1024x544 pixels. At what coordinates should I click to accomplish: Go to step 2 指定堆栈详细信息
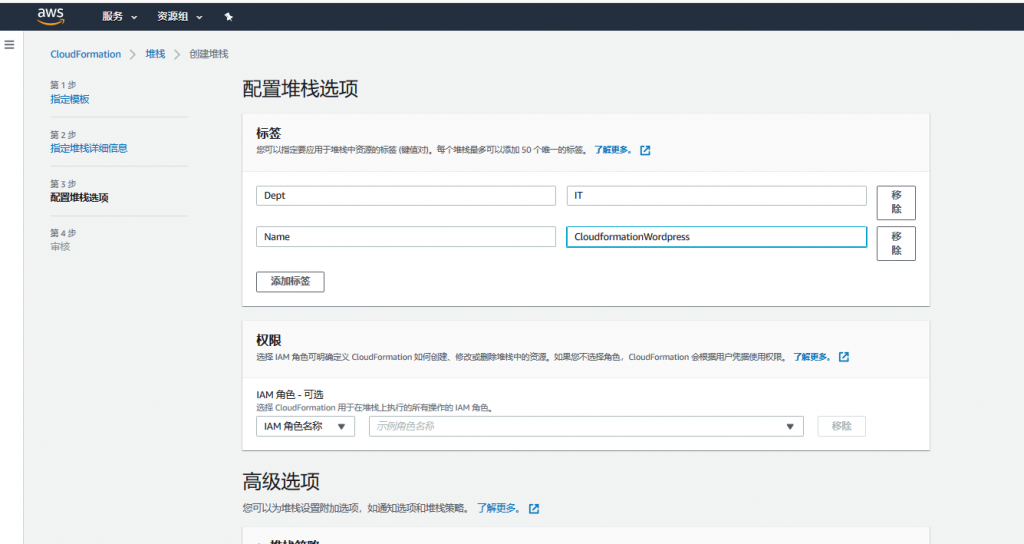coord(89,148)
